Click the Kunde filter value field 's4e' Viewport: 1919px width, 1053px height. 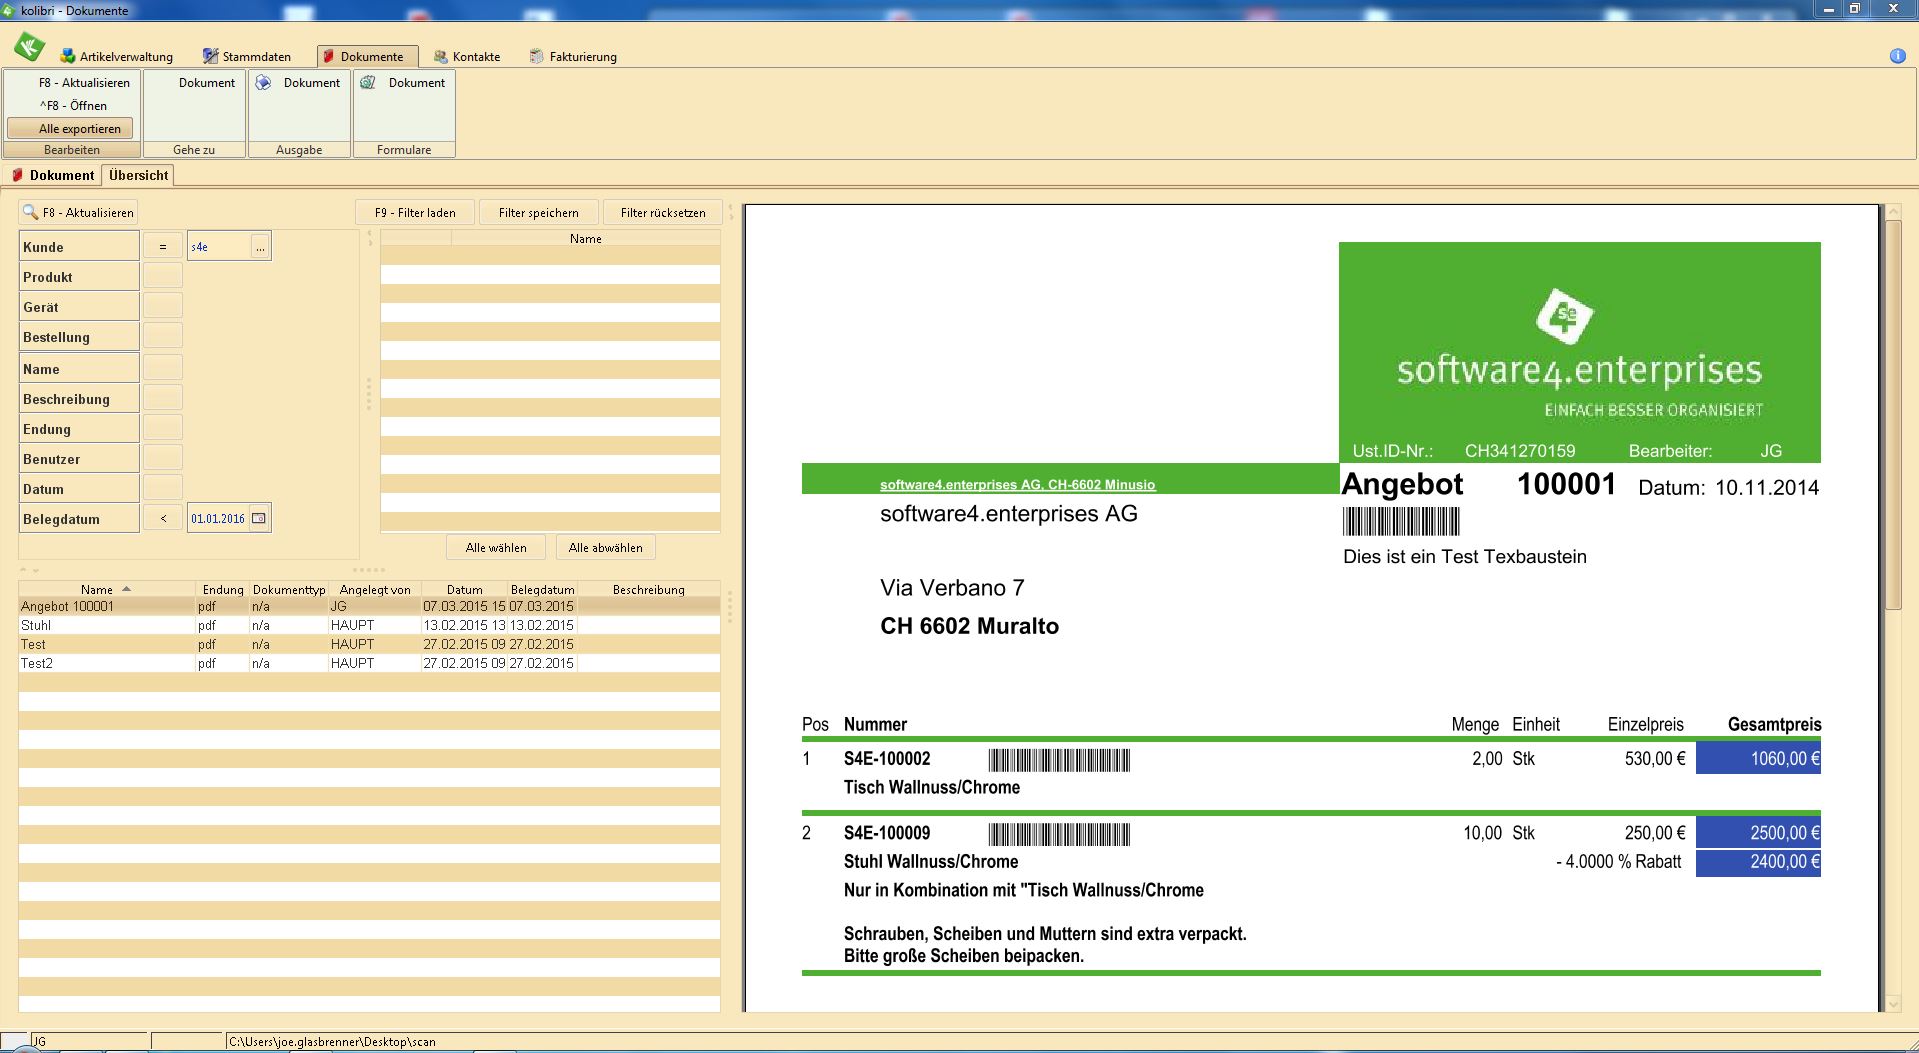pos(219,246)
